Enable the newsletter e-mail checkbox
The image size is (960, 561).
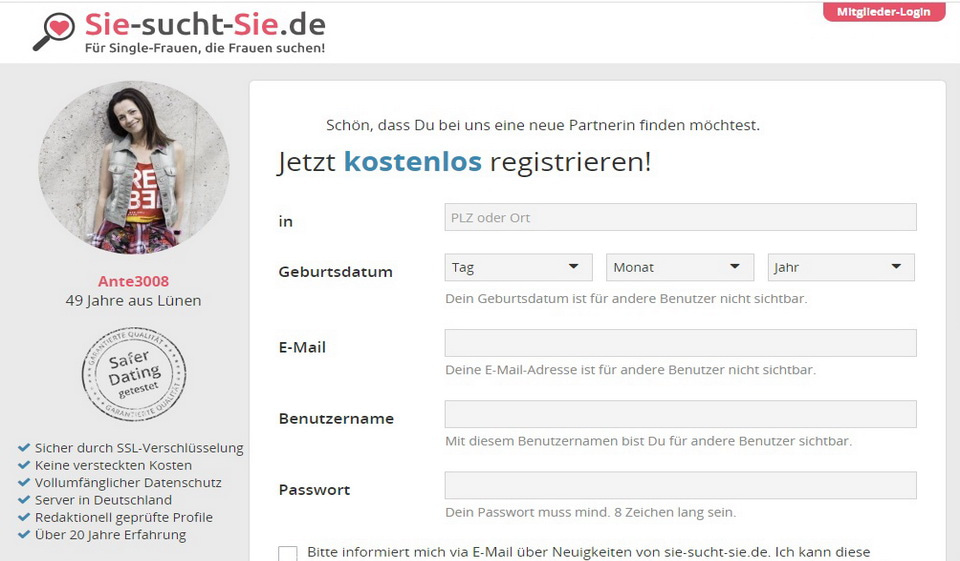tap(288, 553)
